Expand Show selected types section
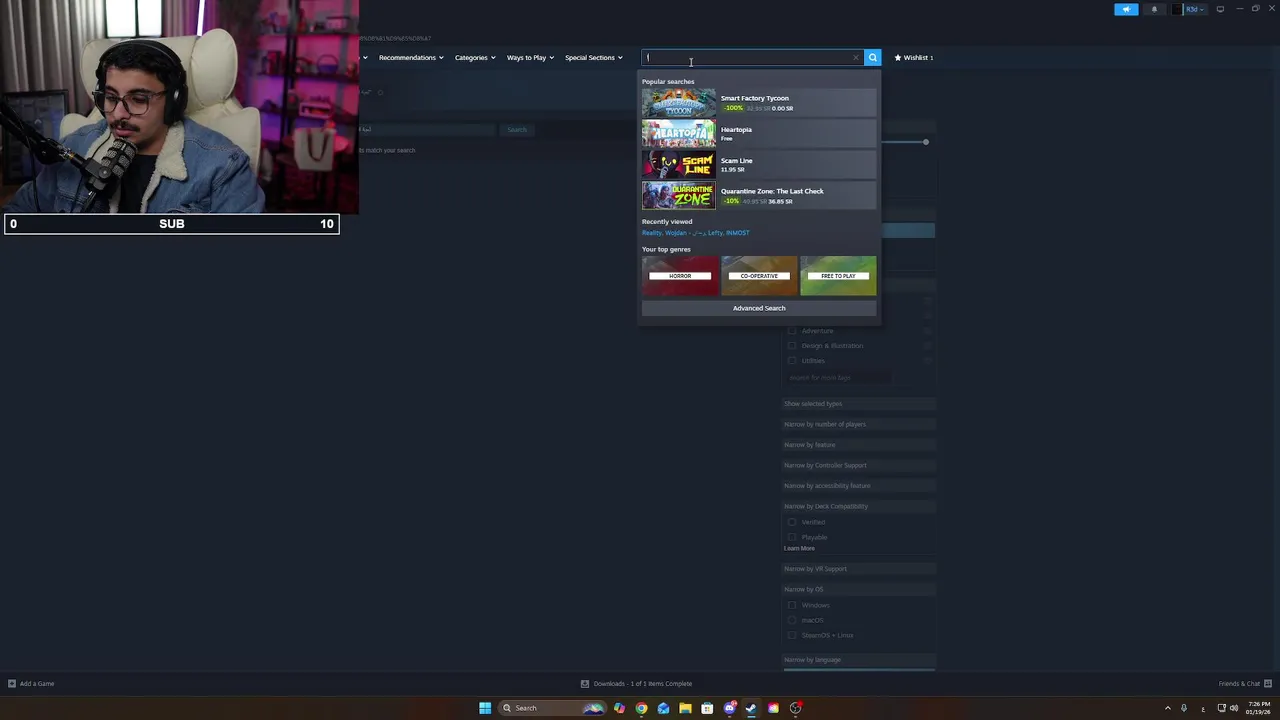 859,404
